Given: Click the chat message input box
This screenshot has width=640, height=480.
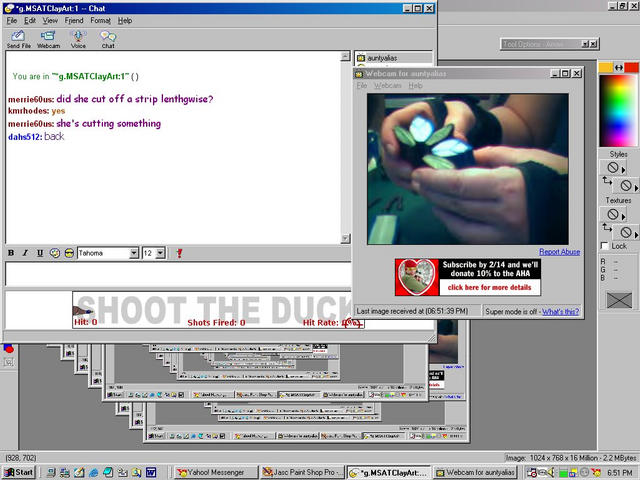Looking at the screenshot, I should tap(178, 274).
